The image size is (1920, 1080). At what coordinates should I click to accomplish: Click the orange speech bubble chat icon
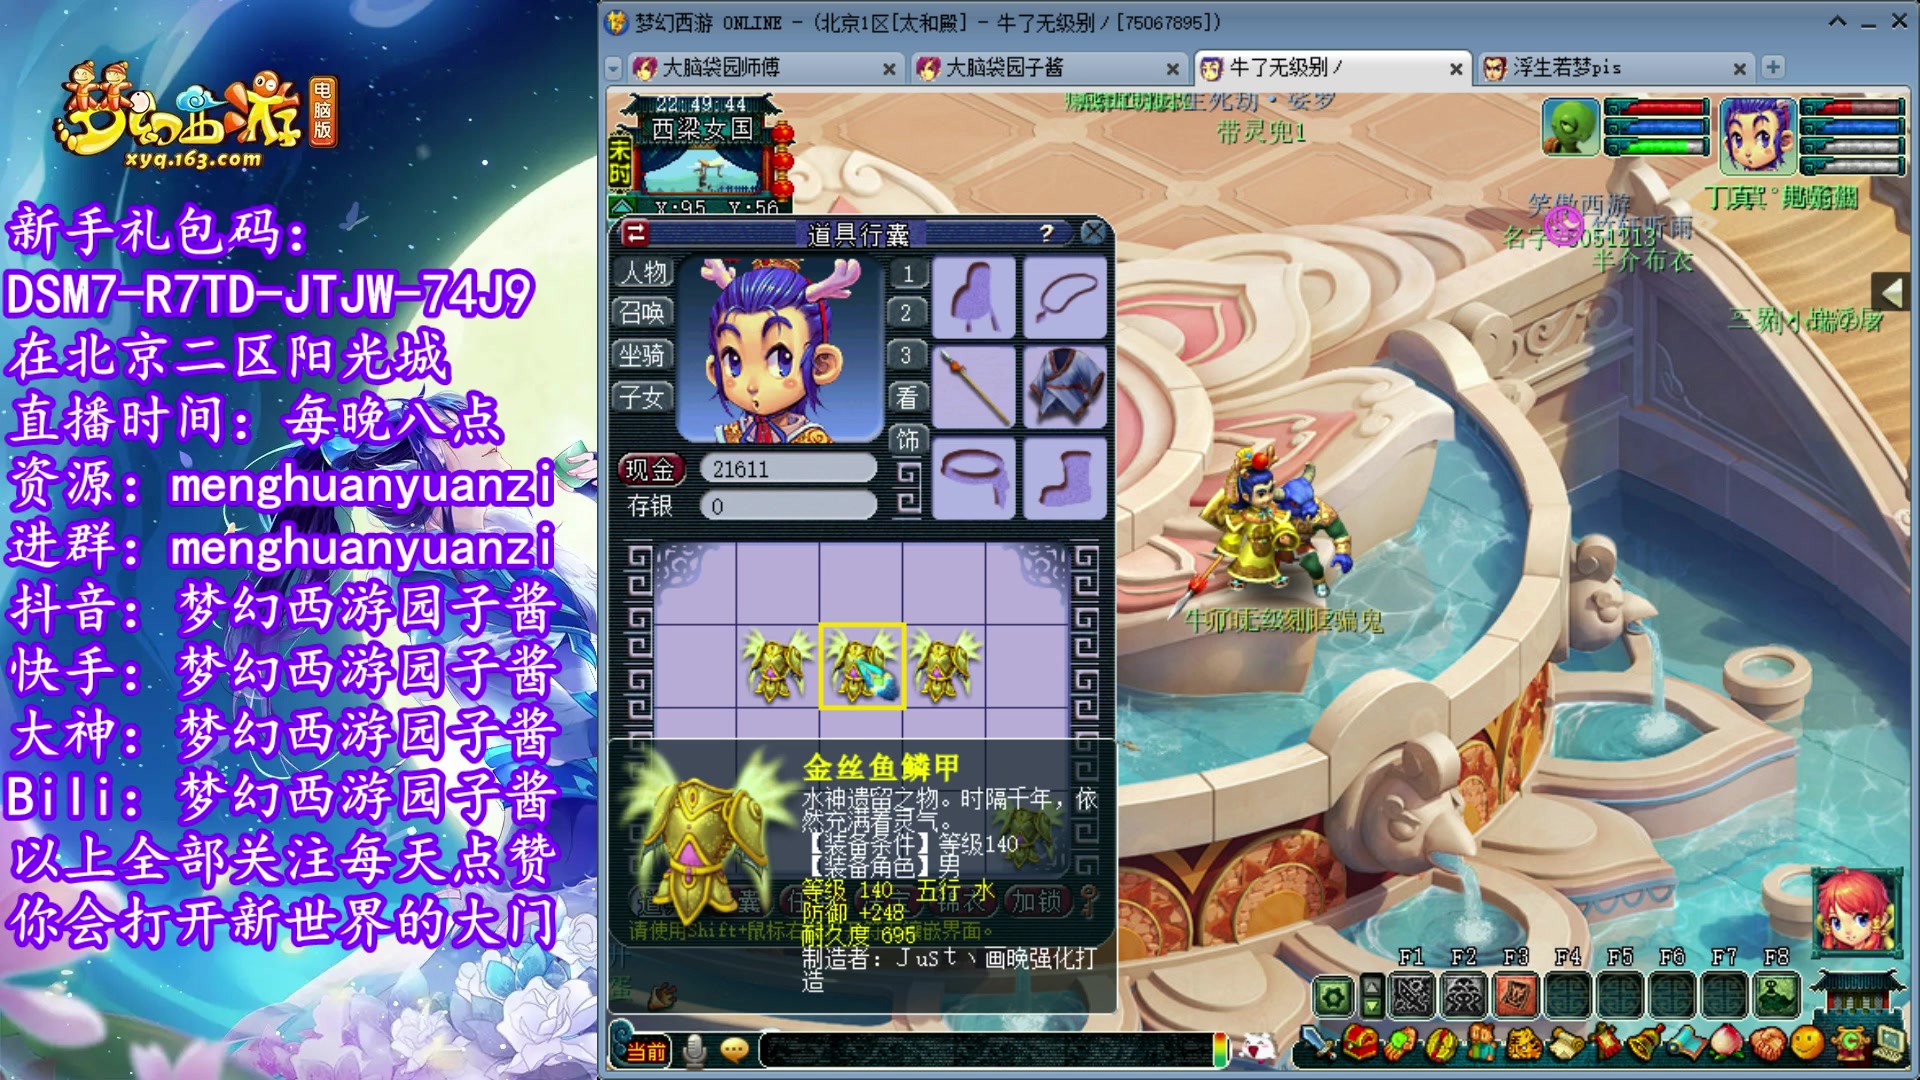[735, 1050]
